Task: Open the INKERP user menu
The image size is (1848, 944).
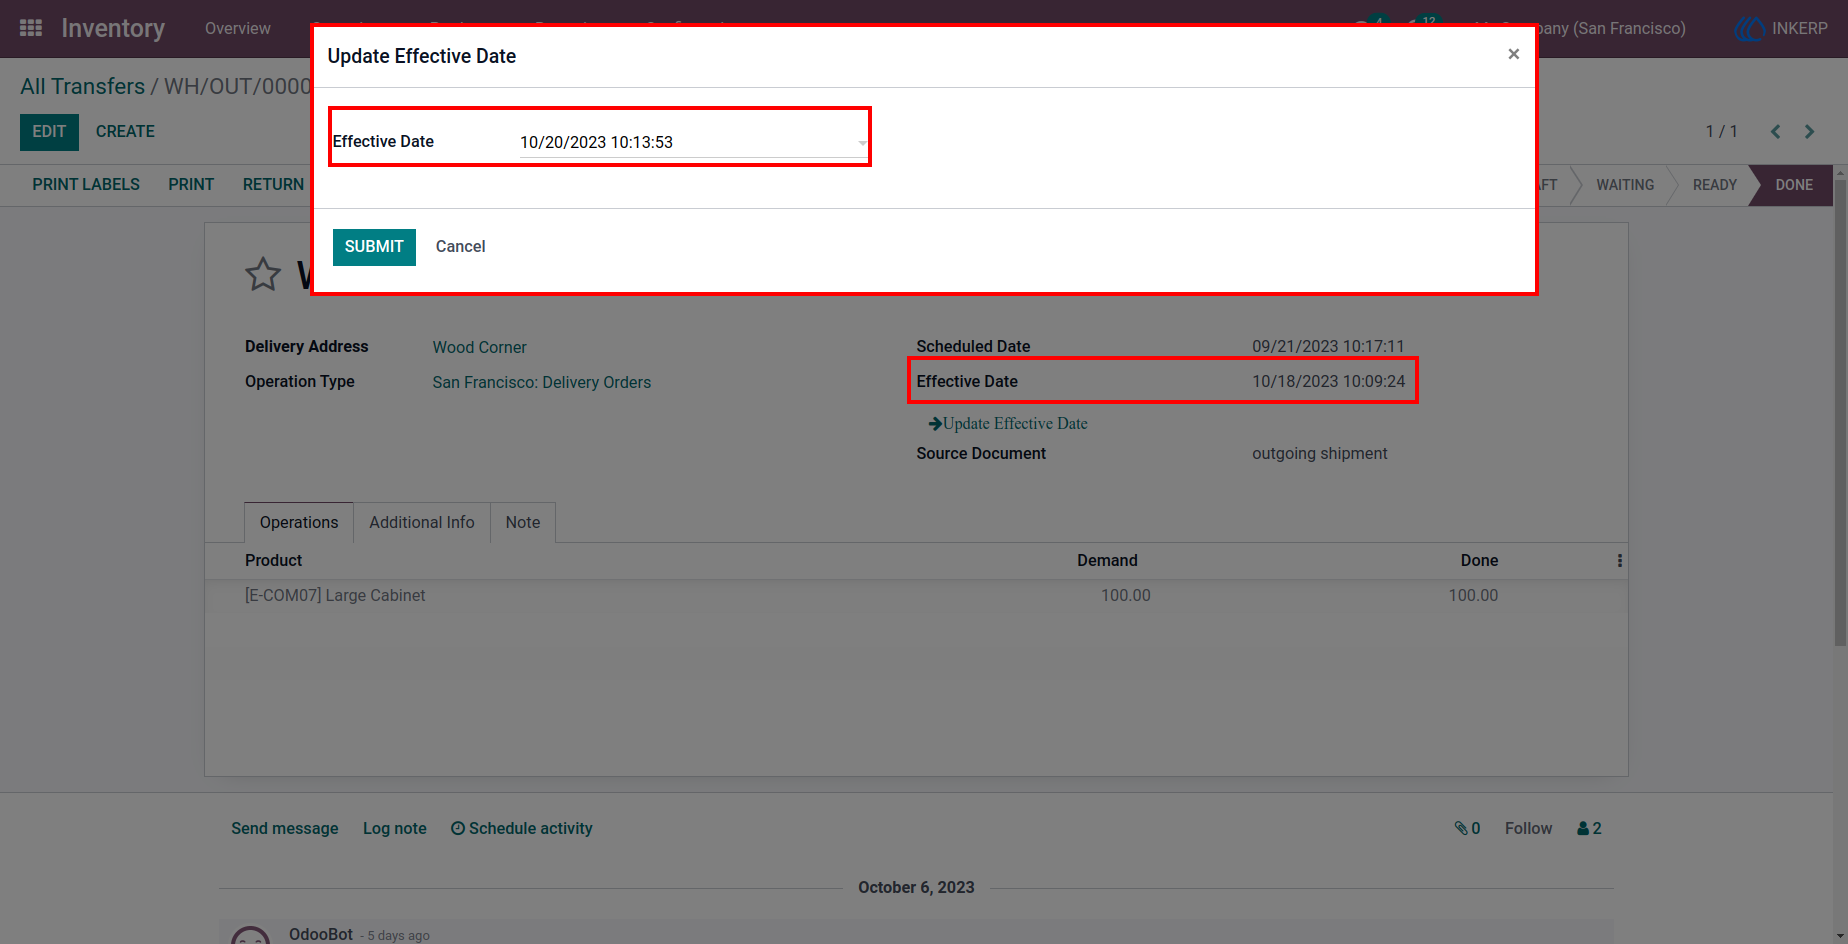Action: [x=1782, y=29]
